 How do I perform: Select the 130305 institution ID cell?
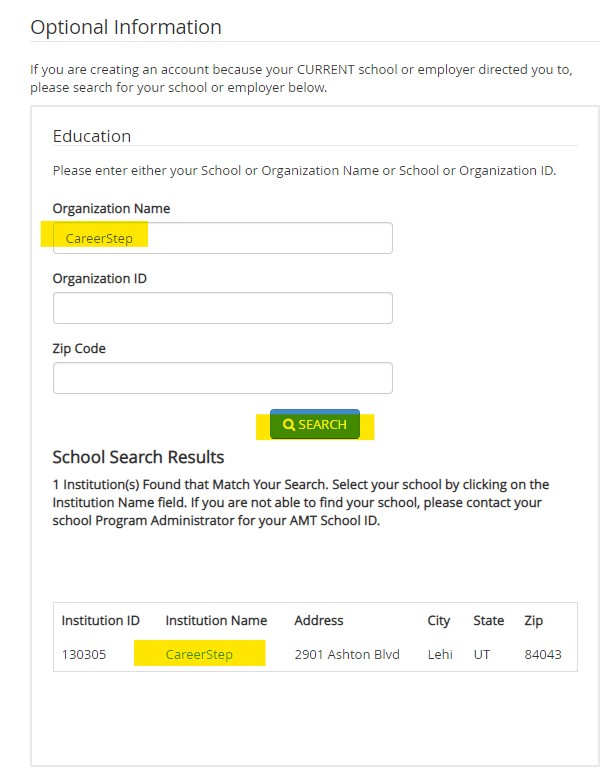tap(85, 654)
